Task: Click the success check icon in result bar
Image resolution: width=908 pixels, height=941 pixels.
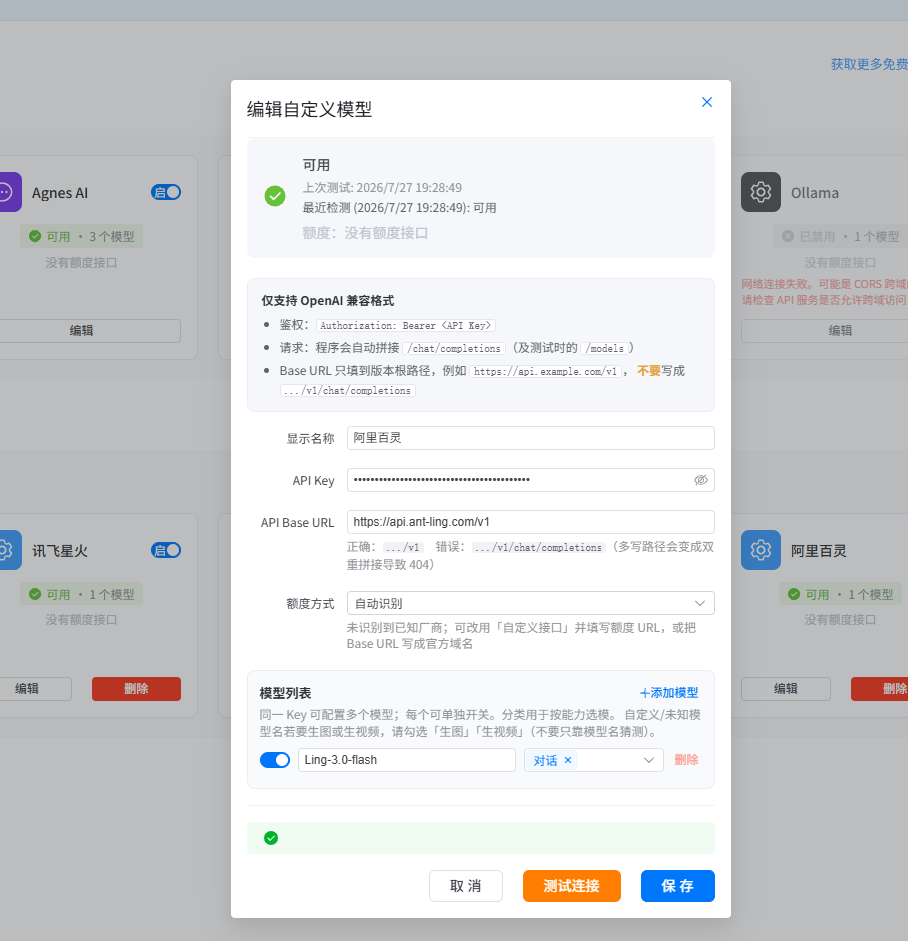Action: 271,838
